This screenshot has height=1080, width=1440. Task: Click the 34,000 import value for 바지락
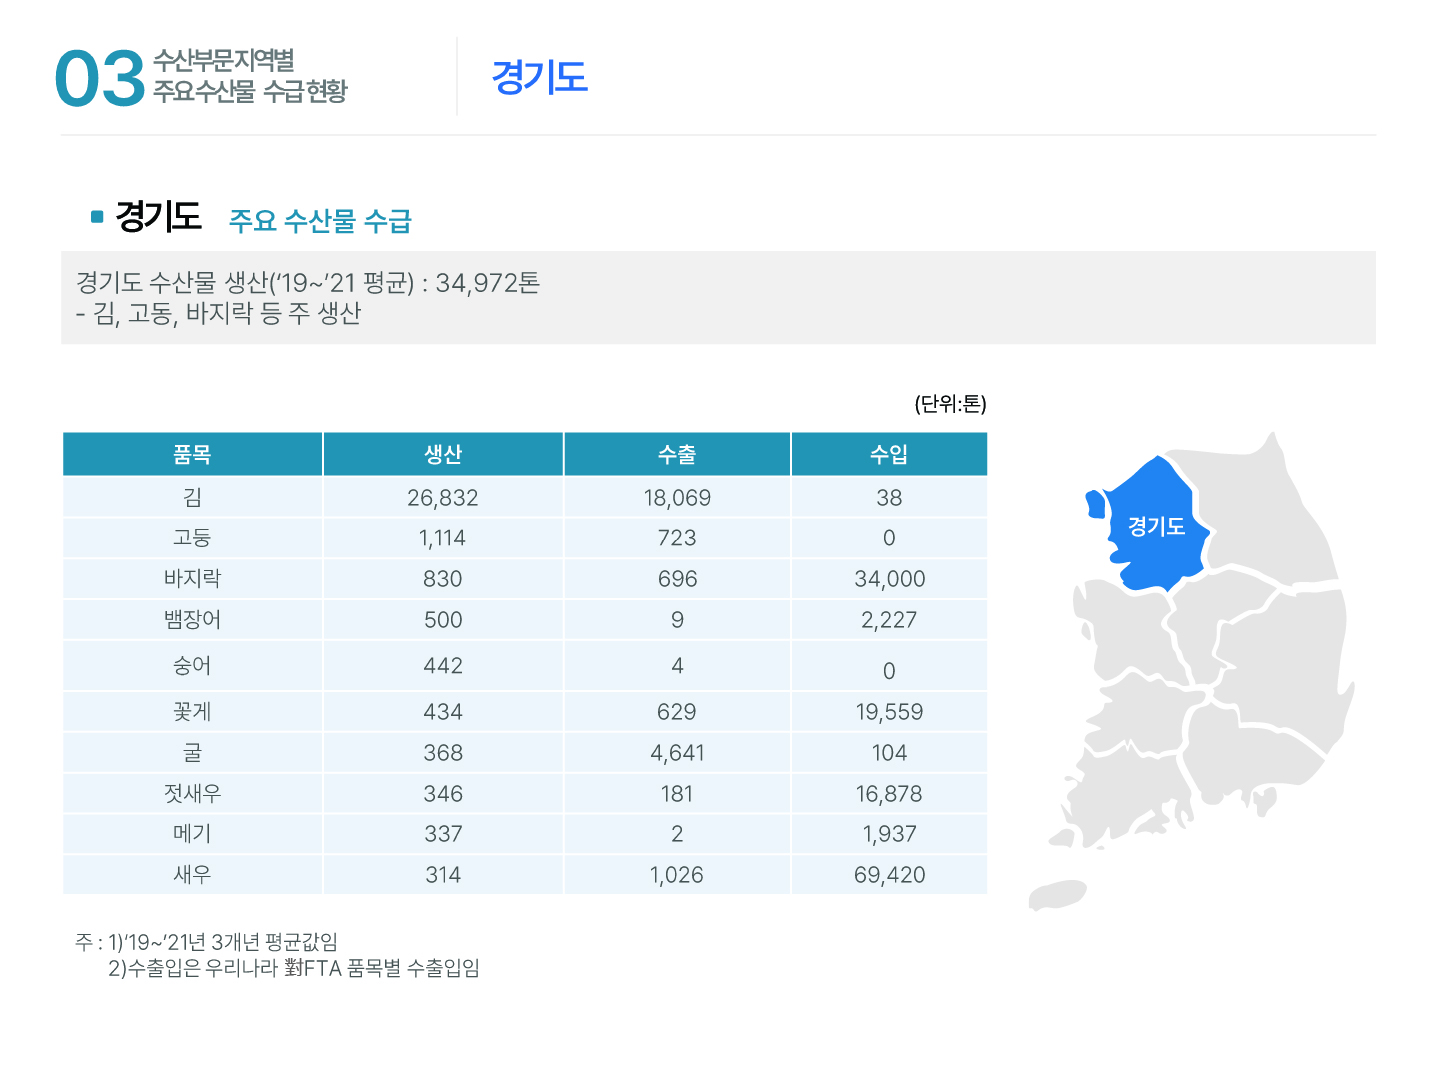pyautogui.click(x=890, y=579)
